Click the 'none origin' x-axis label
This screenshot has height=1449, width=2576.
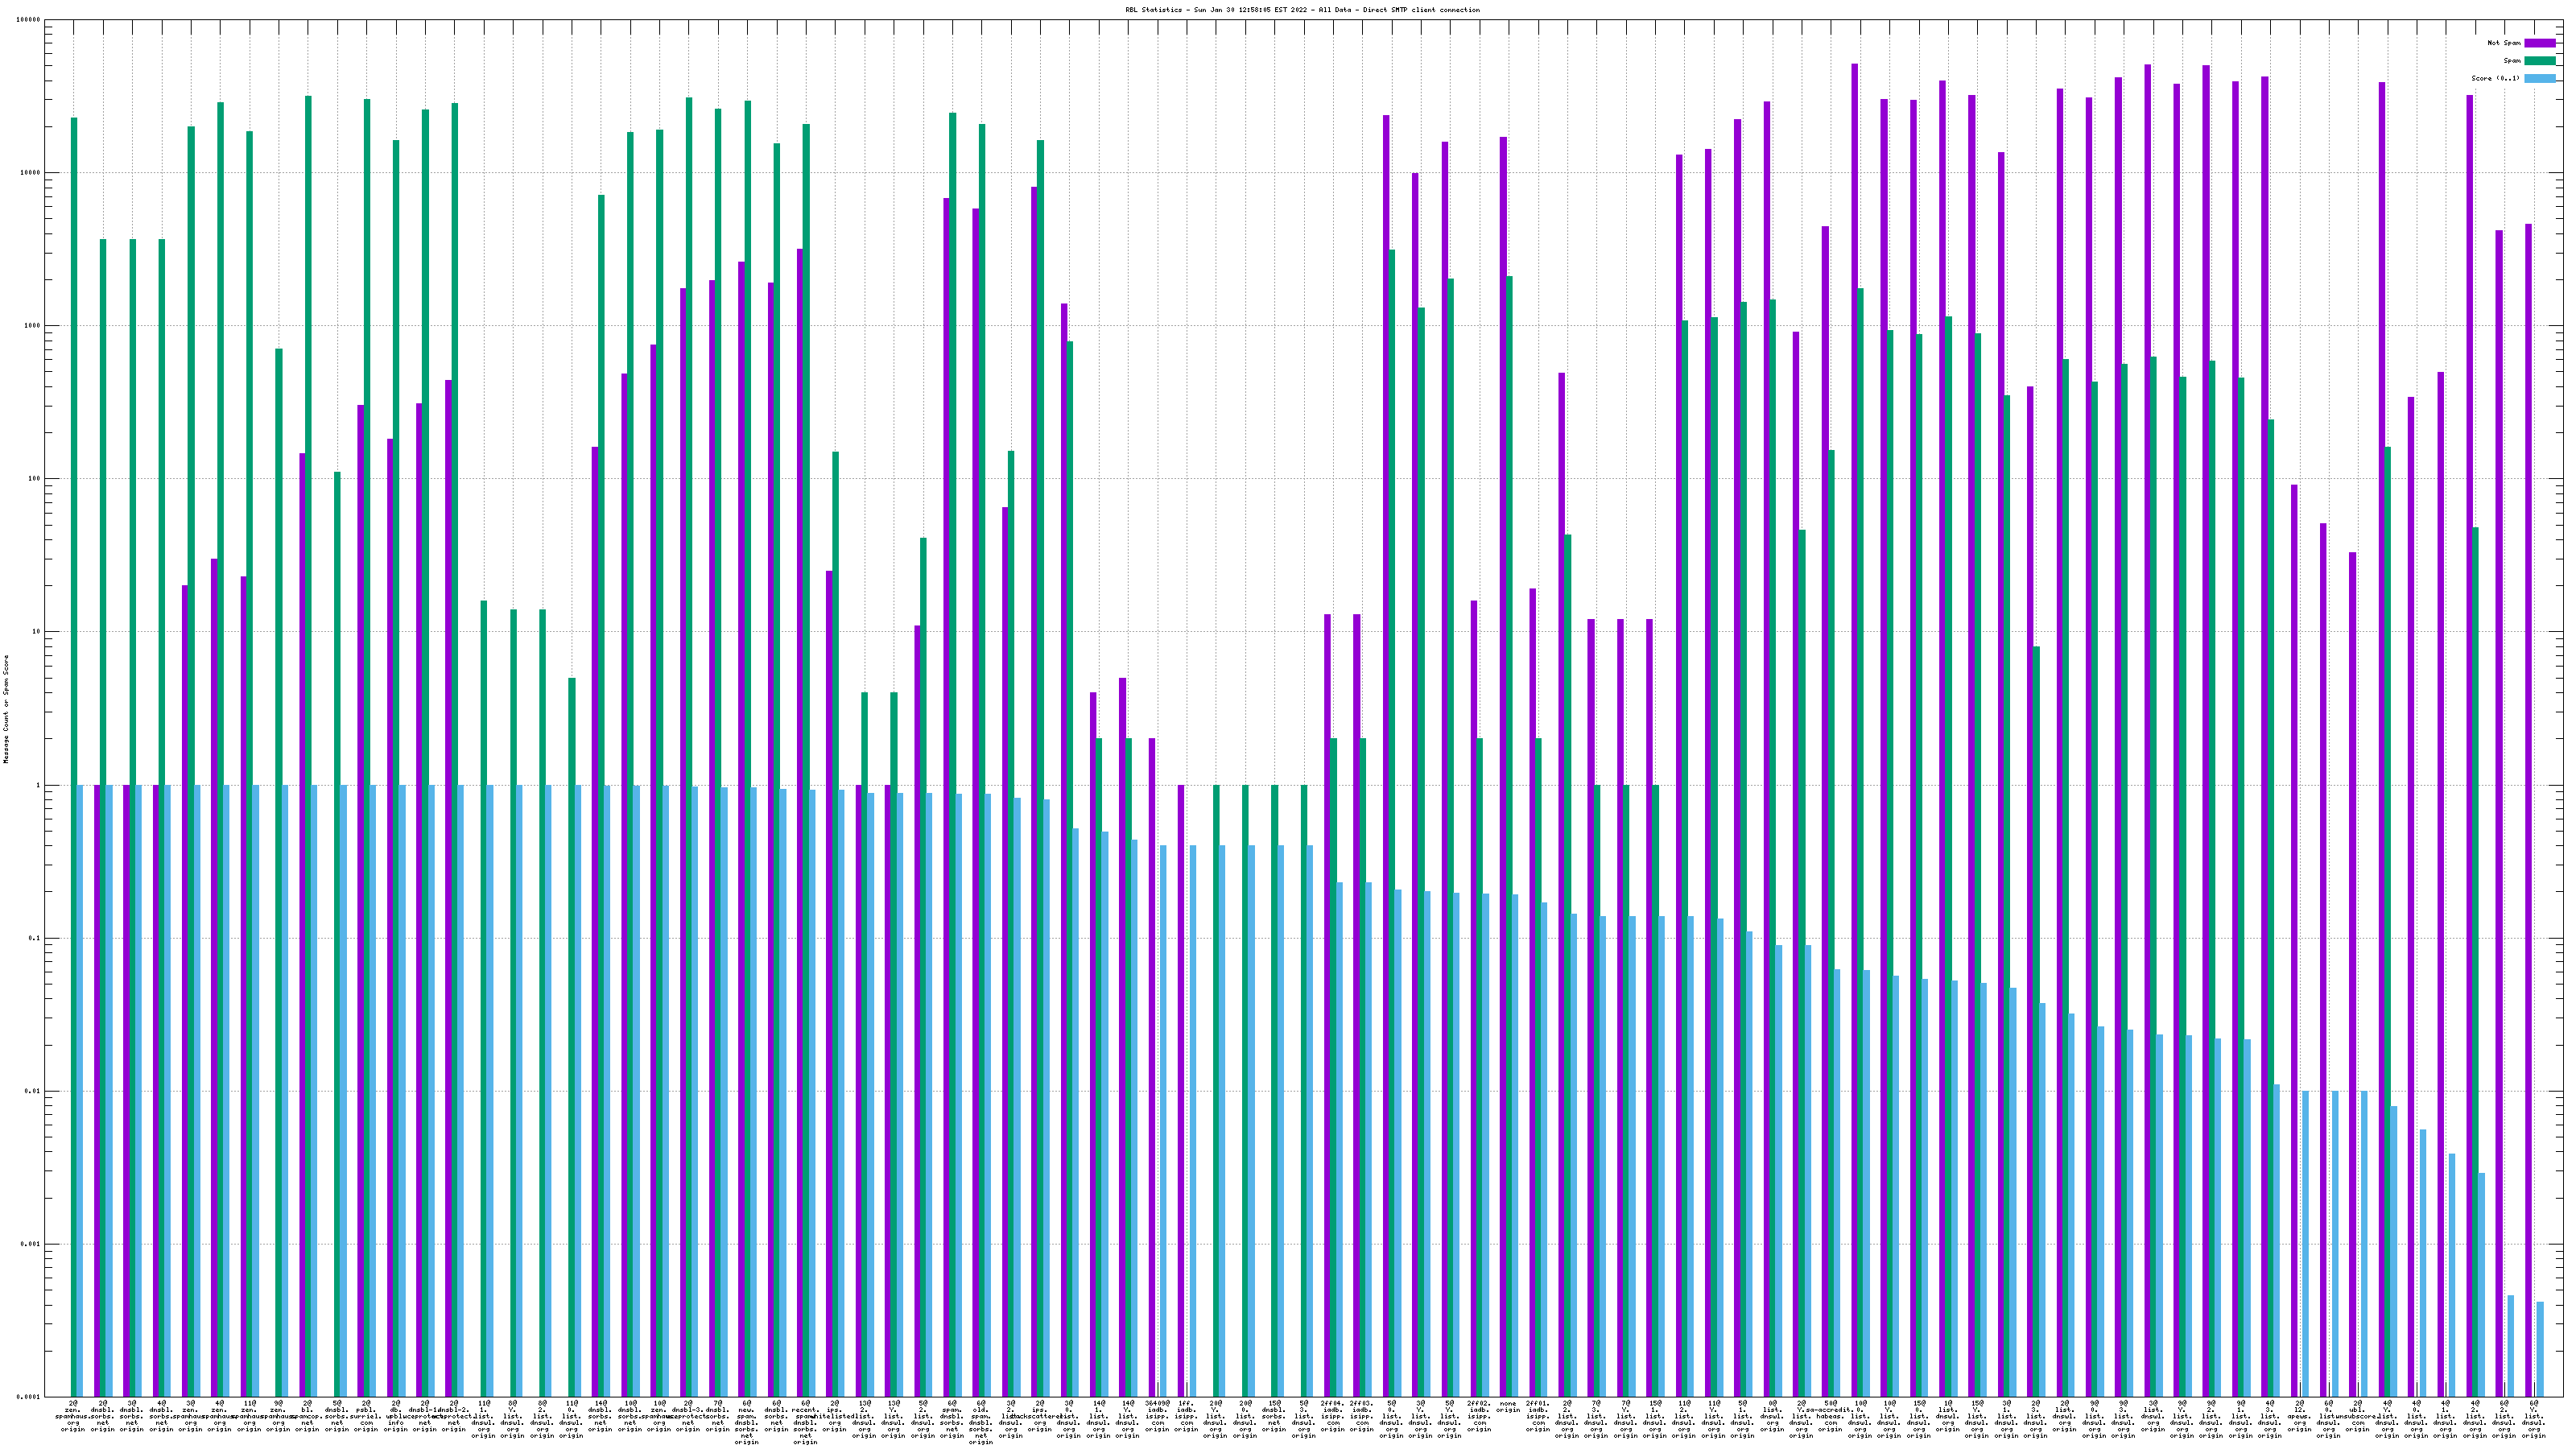(1508, 1406)
